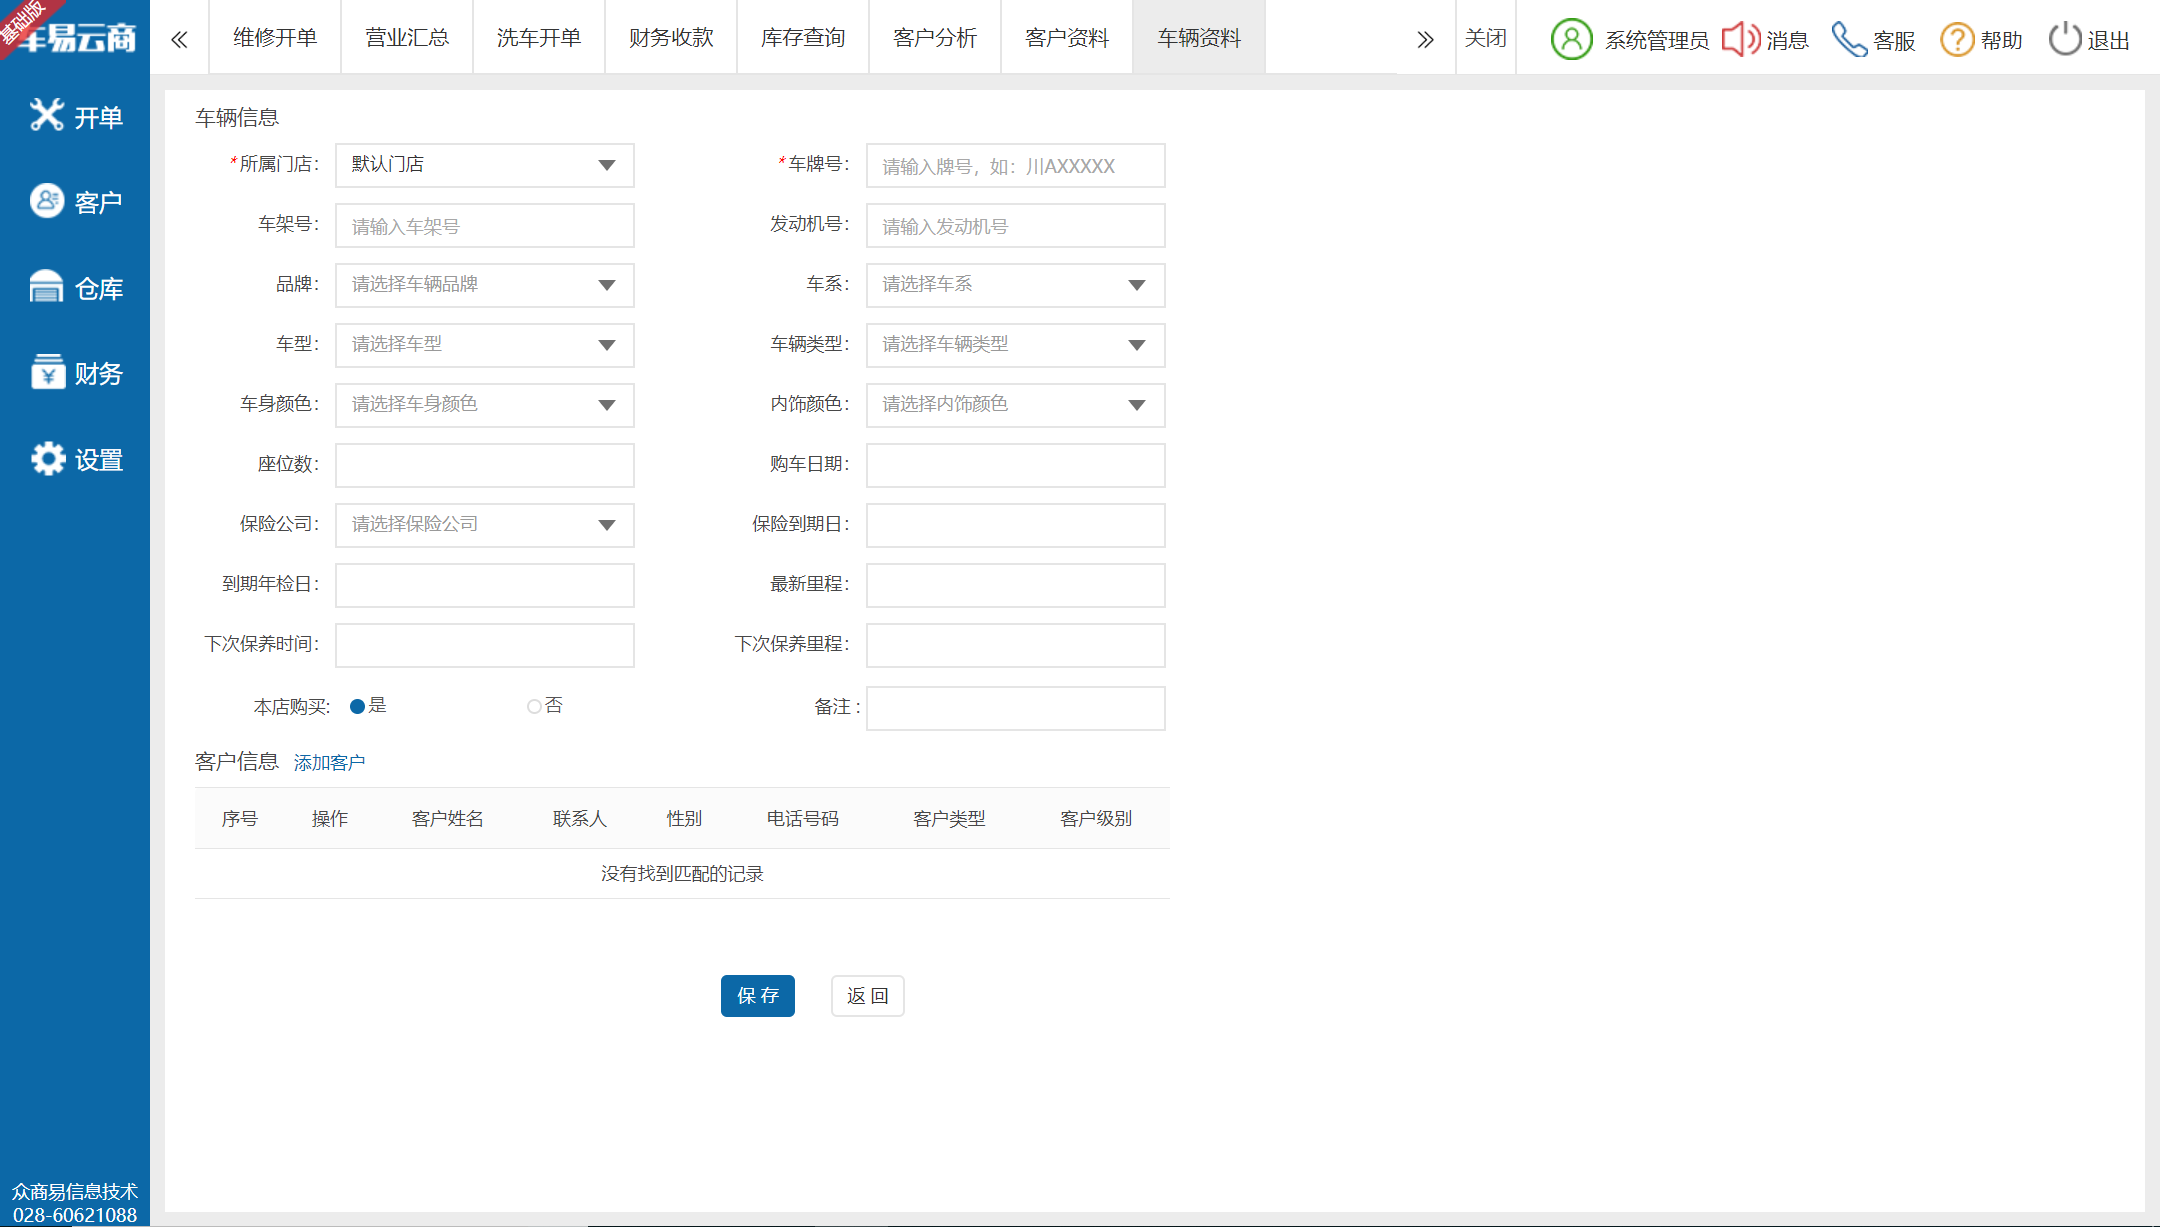2160x1227 pixels.
Task: Select the 财务 finance icon
Action: 47,372
